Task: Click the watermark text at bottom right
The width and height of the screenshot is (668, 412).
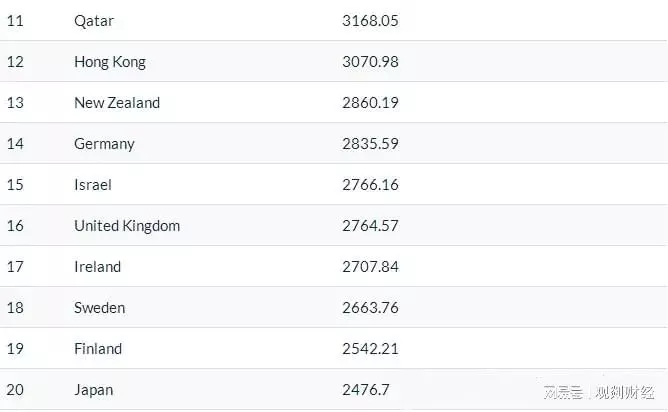Action: point(599,392)
